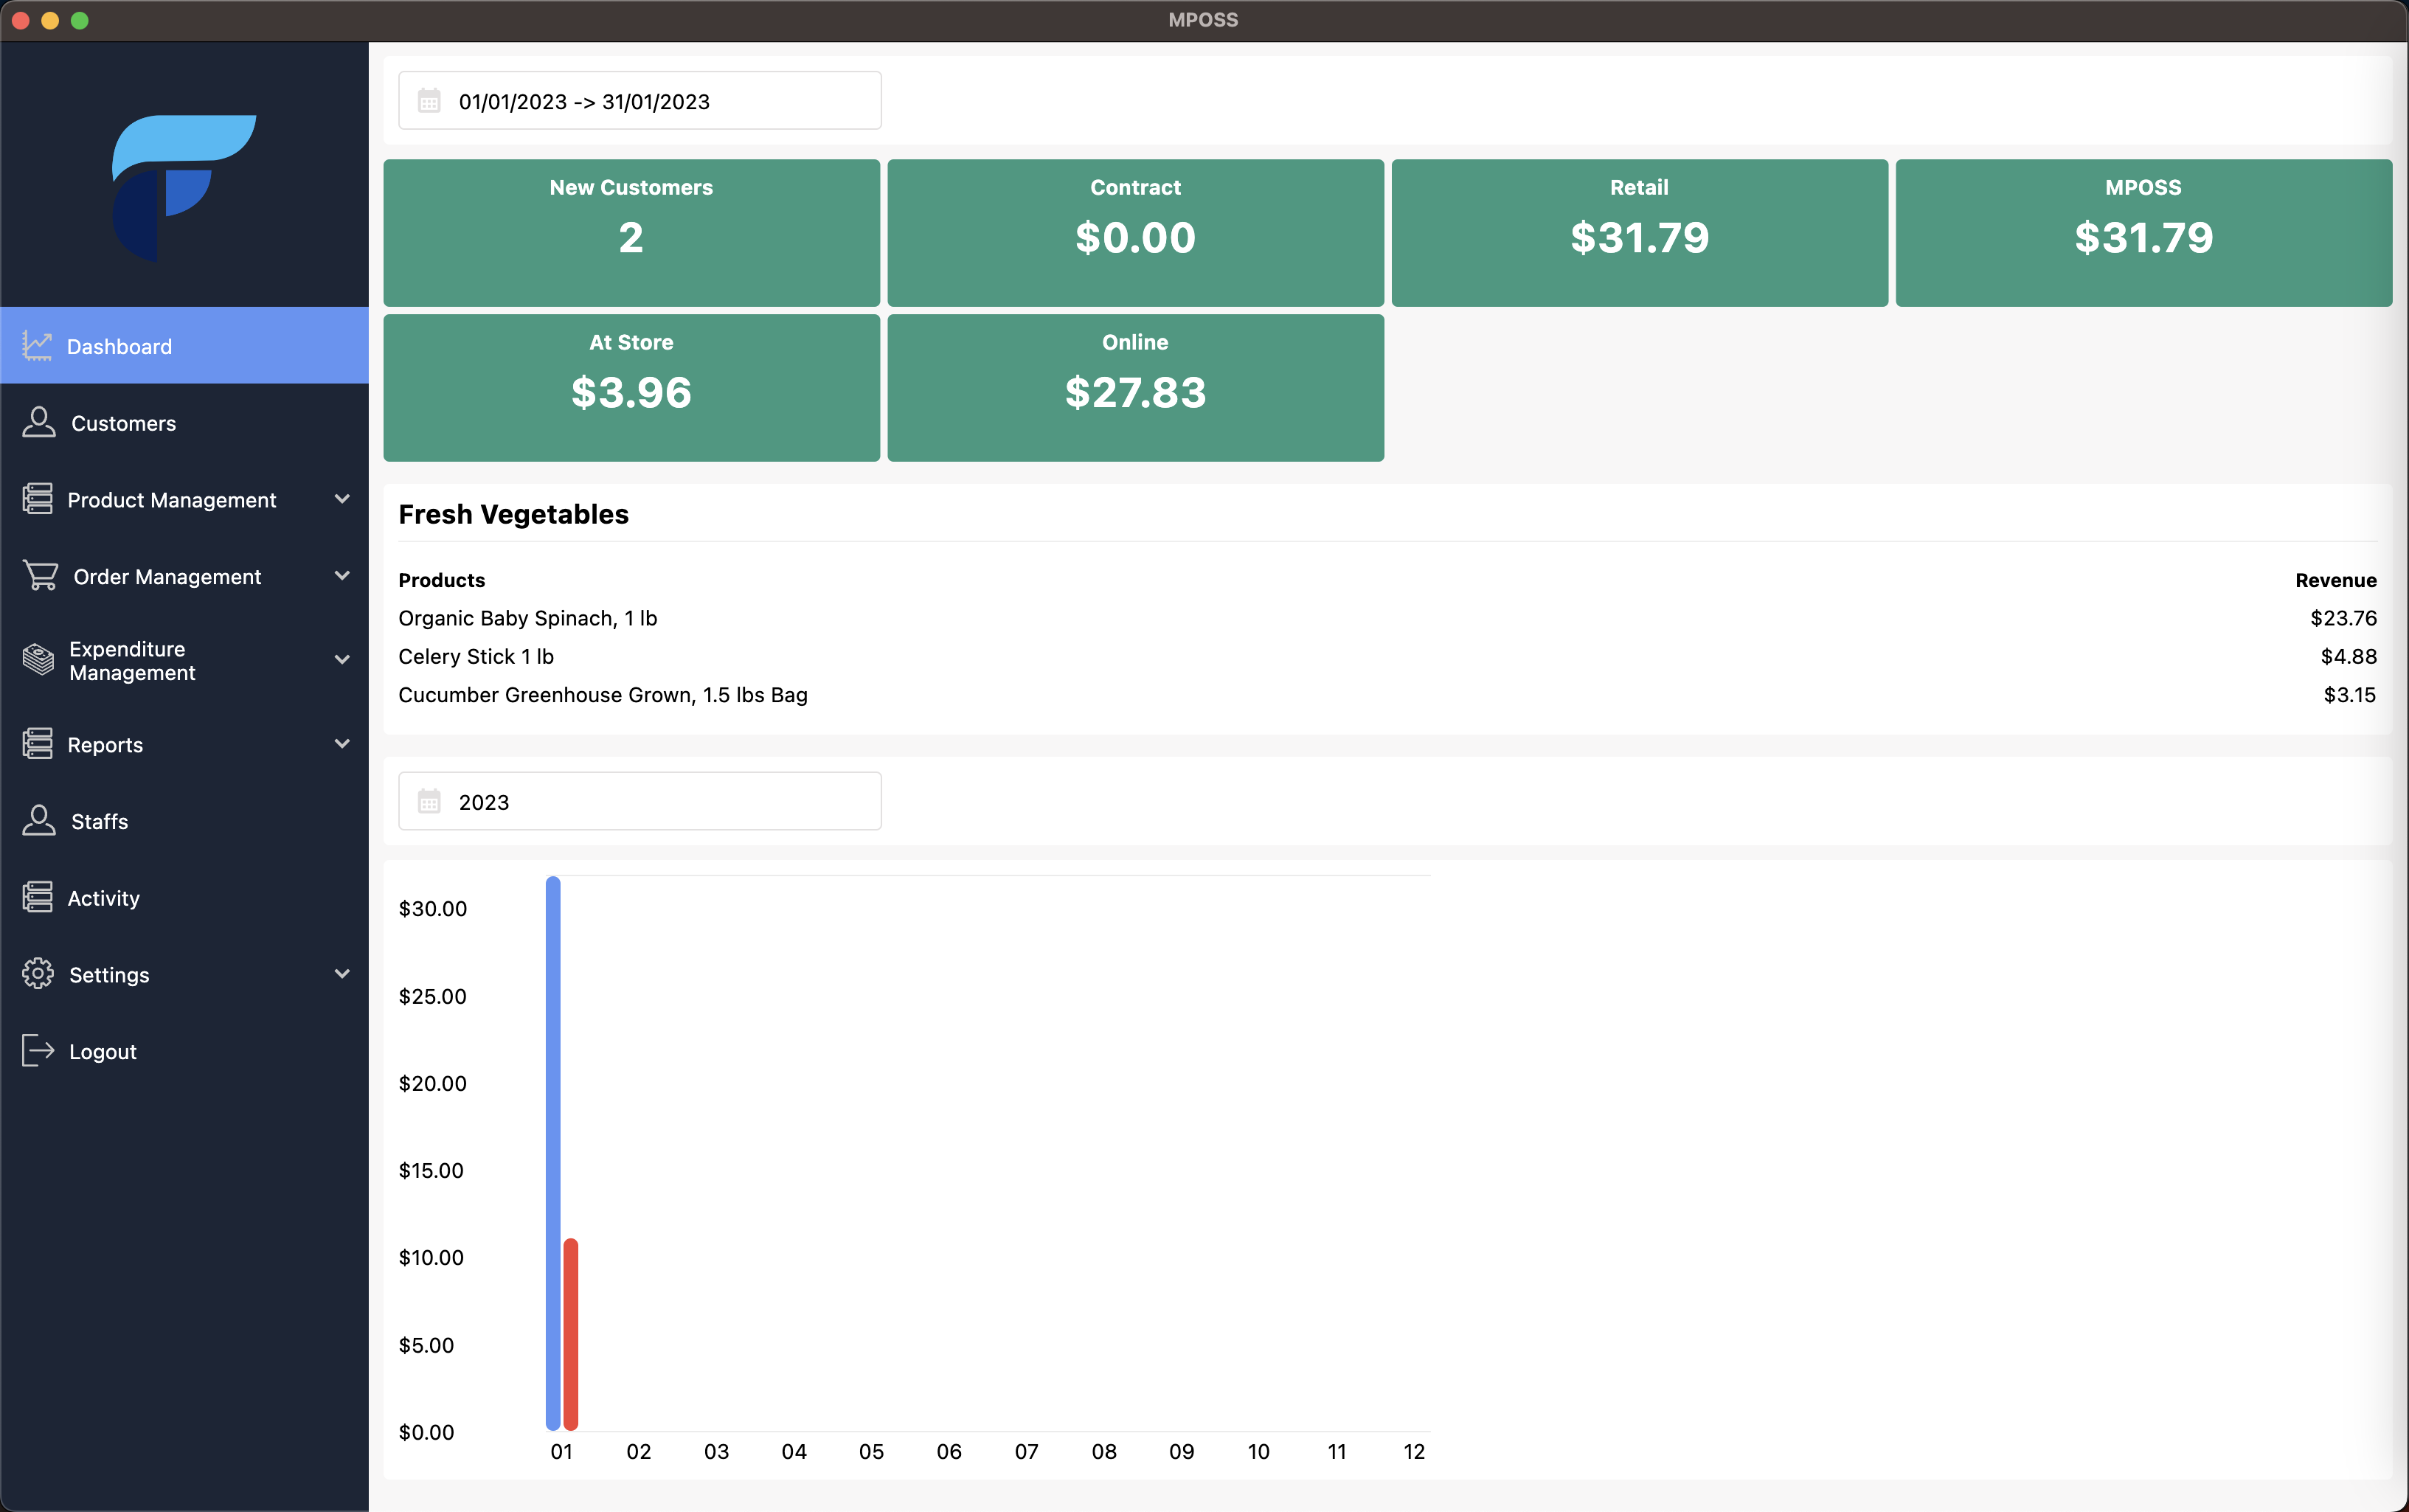Image resolution: width=2409 pixels, height=1512 pixels.
Task: Click the Expenditure Management money stack icon
Action: [38, 660]
